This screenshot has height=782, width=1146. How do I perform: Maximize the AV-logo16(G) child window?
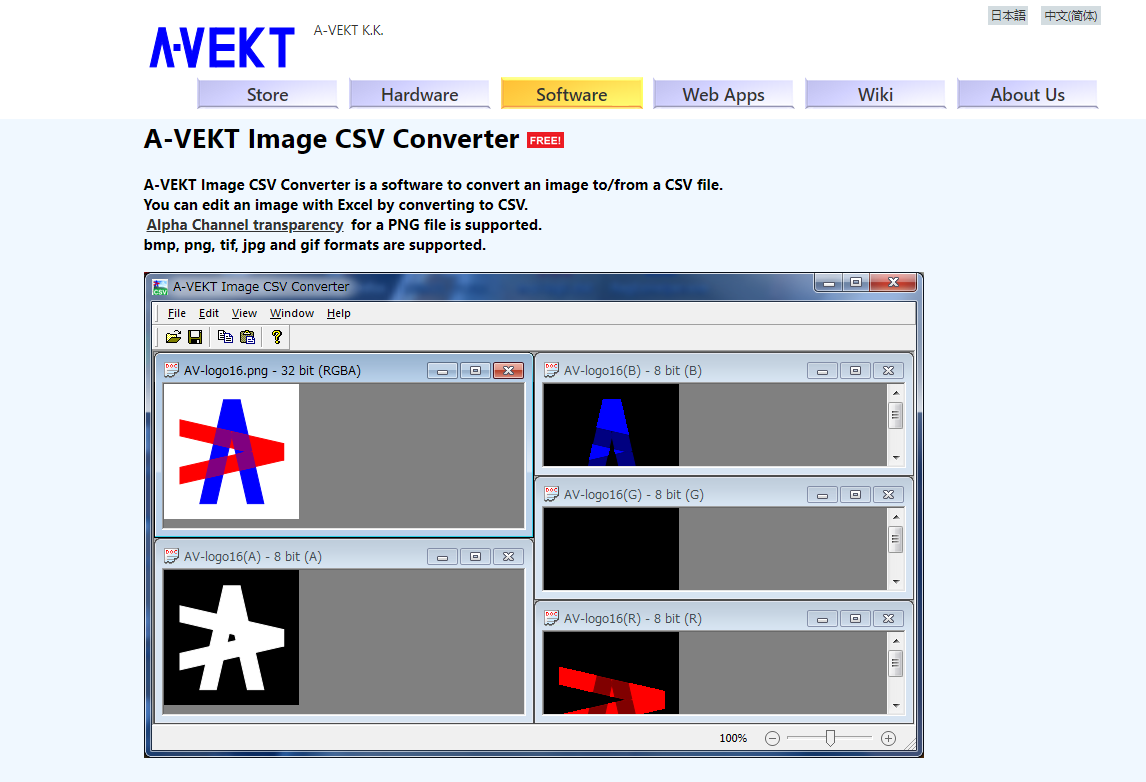(x=855, y=495)
